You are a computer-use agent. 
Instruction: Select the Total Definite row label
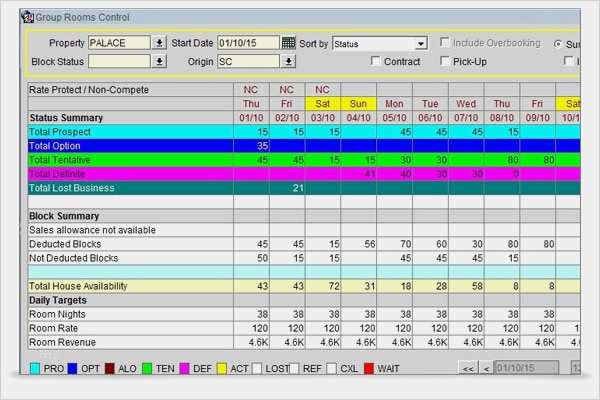click(x=57, y=174)
